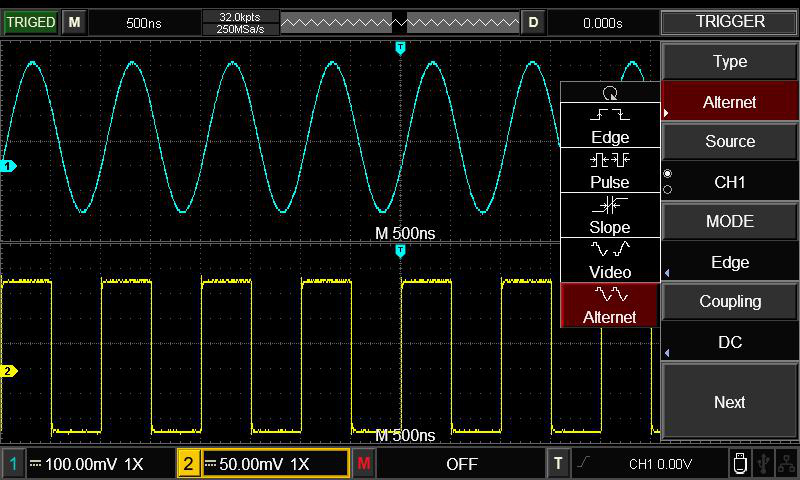This screenshot has height=480, width=800.
Task: Select the lower Source radio button
Action: [x=668, y=189]
